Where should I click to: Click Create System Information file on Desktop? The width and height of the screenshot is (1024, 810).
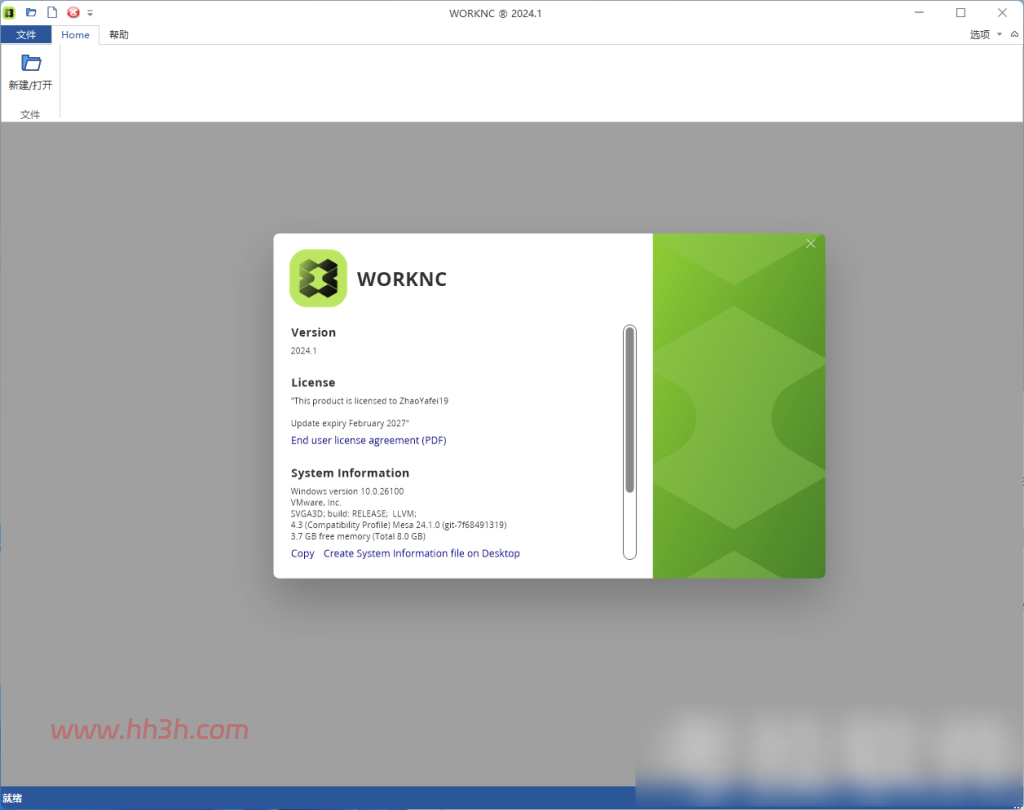421,553
